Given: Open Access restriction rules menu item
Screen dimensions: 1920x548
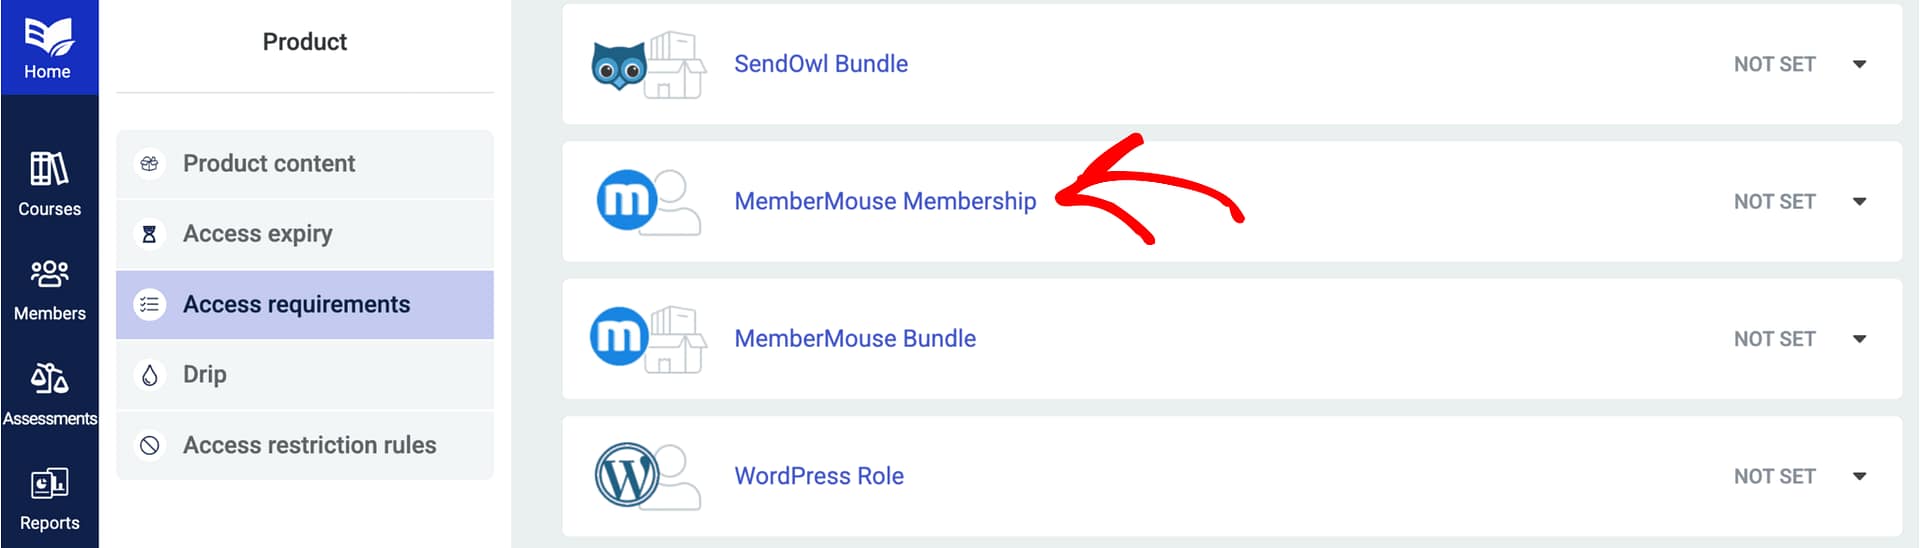Looking at the screenshot, I should [x=309, y=445].
